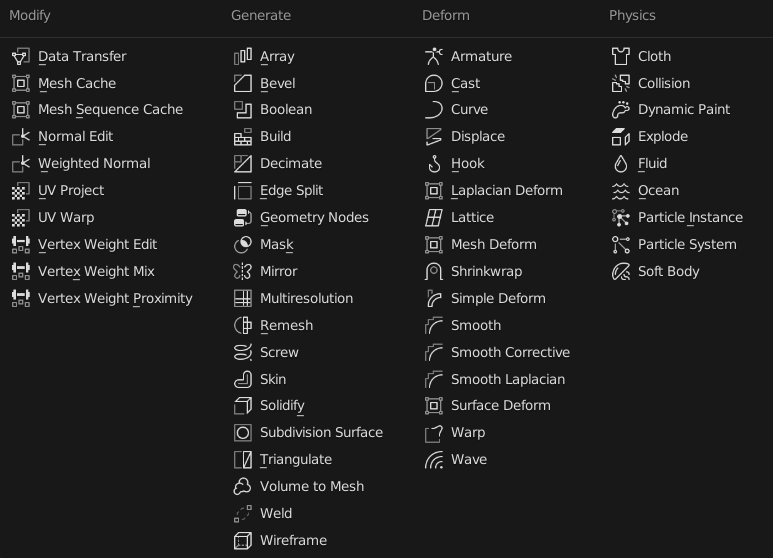Click the Wave modifier icon
The height and width of the screenshot is (558, 773).
coord(434,460)
